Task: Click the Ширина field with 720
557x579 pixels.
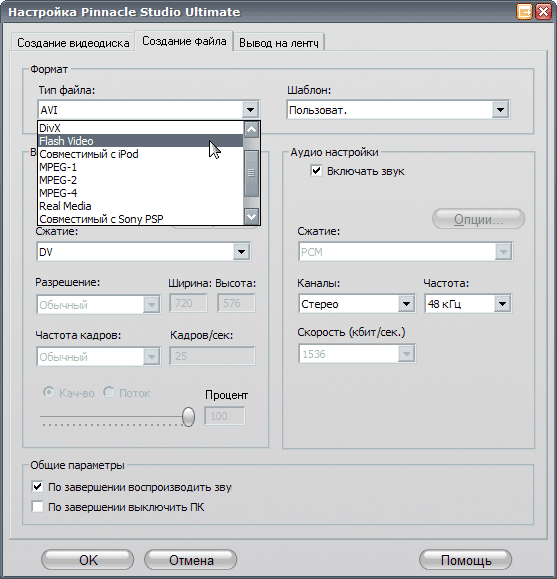Action: 188,303
